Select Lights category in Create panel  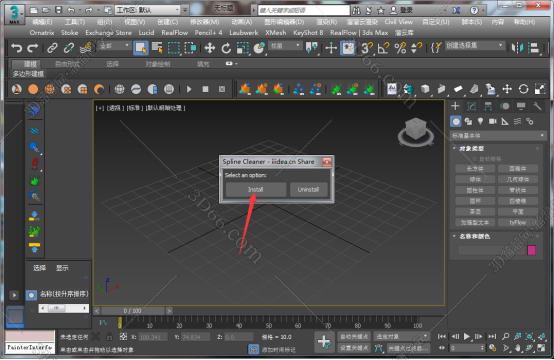[x=481, y=122]
